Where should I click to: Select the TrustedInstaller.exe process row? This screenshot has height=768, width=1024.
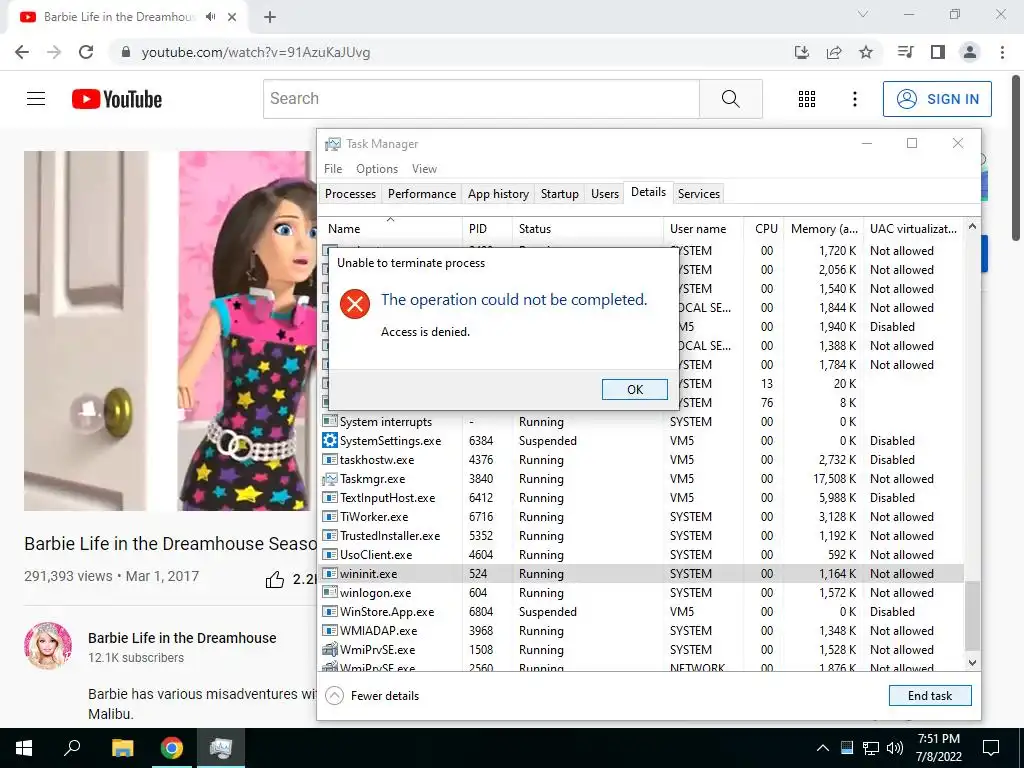tap(641, 536)
